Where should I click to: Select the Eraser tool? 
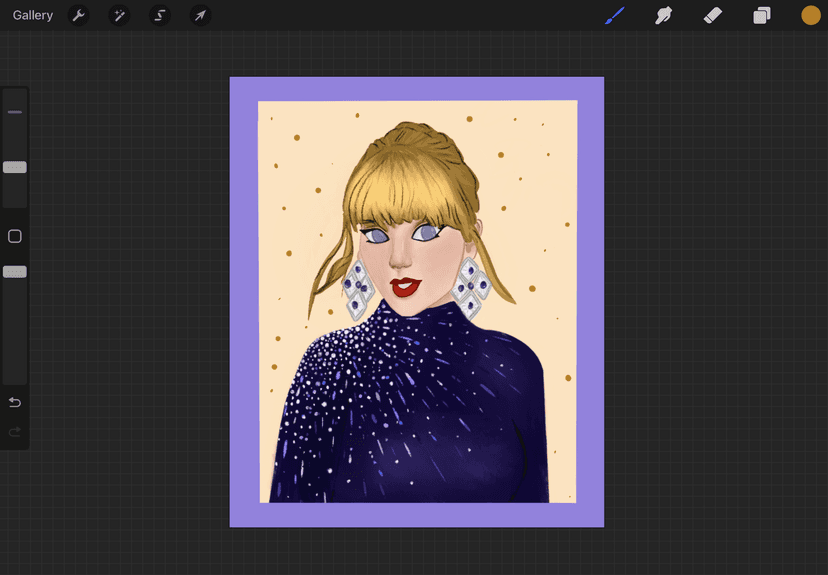pyautogui.click(x=712, y=15)
